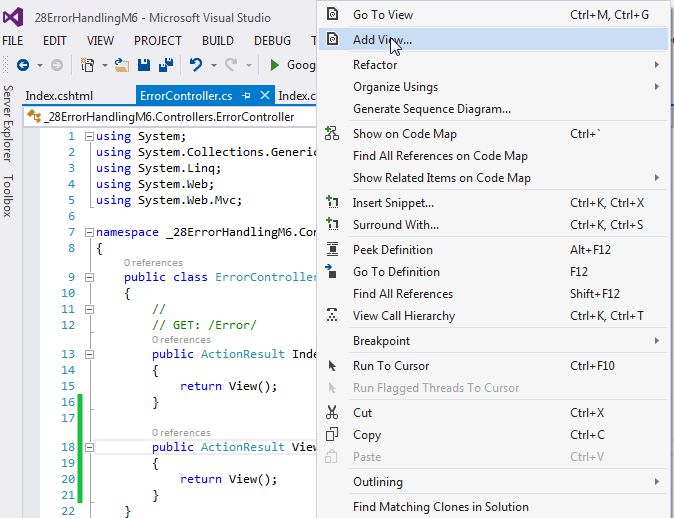Click the green Start debugging arrow
The width and height of the screenshot is (674, 518).
(x=274, y=65)
